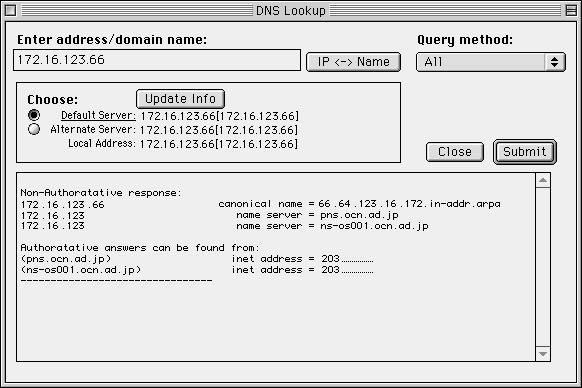Click the address/domain name input field
Screen dimensions: 582x388
click(157, 60)
